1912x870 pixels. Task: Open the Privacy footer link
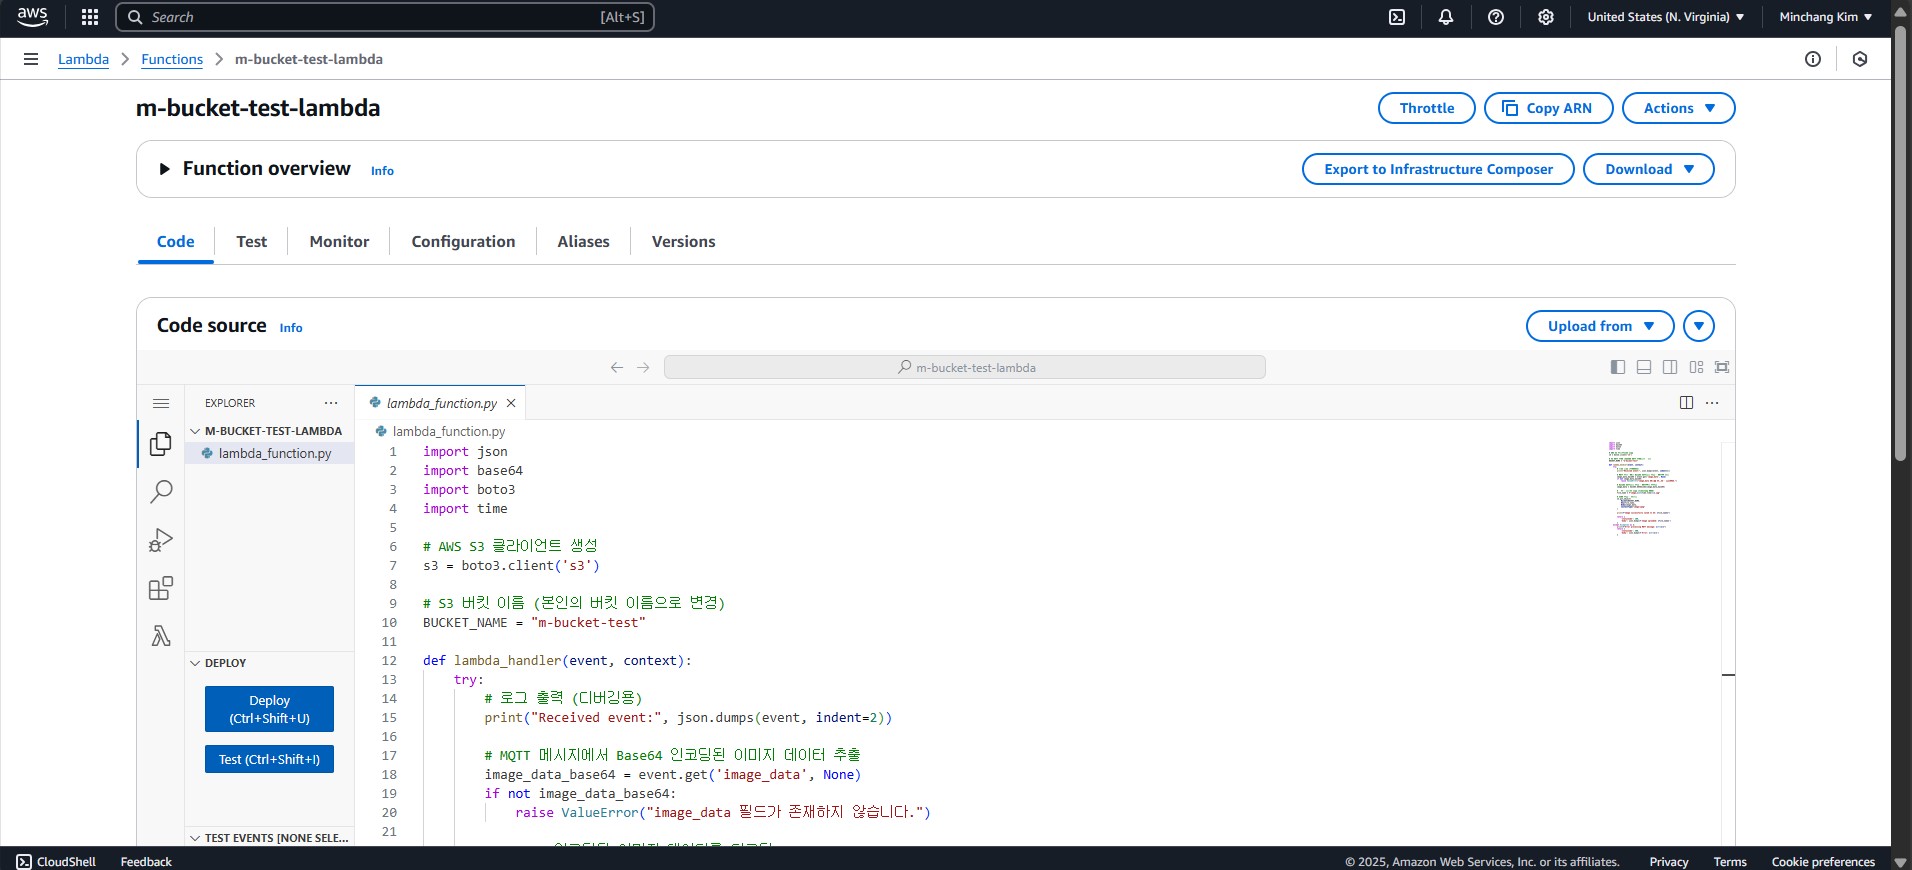click(x=1669, y=861)
